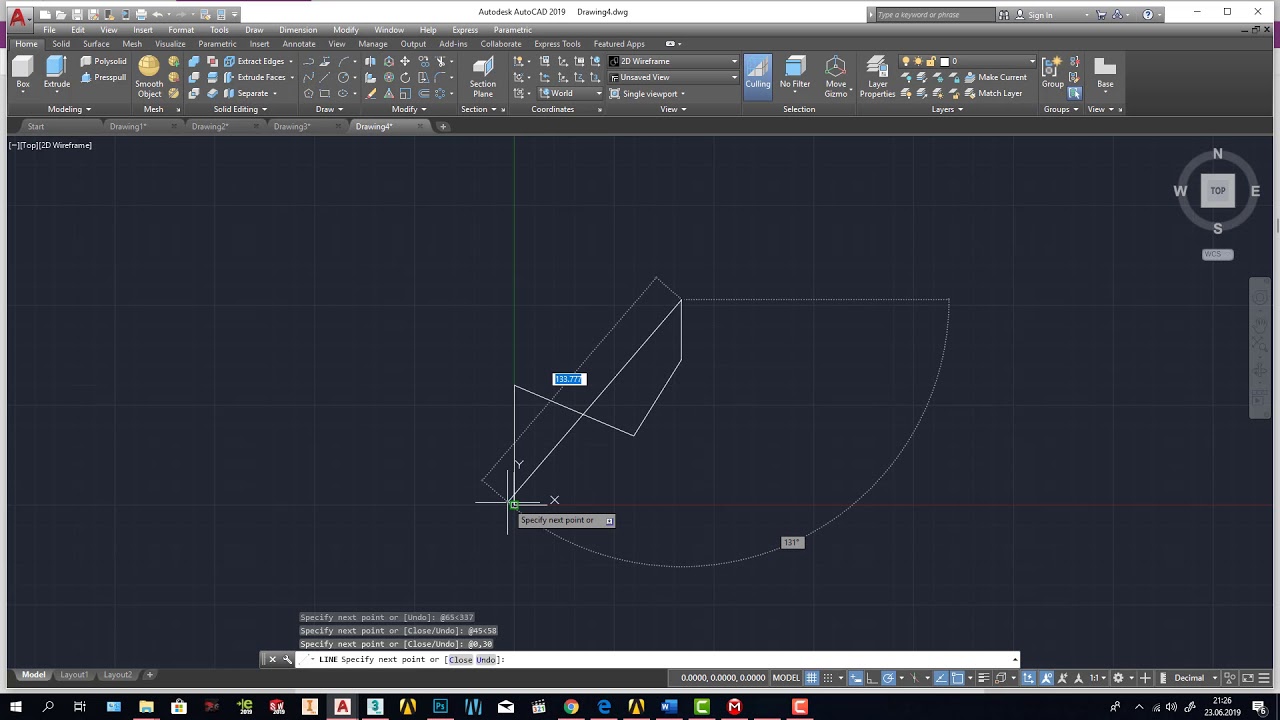The image size is (1280, 720).
Task: Toggle polar tracking in status bar
Action: pos(889,678)
